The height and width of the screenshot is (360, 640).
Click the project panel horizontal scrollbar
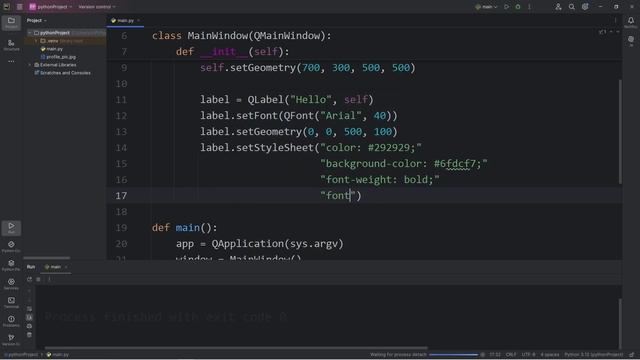click(x=47, y=258)
